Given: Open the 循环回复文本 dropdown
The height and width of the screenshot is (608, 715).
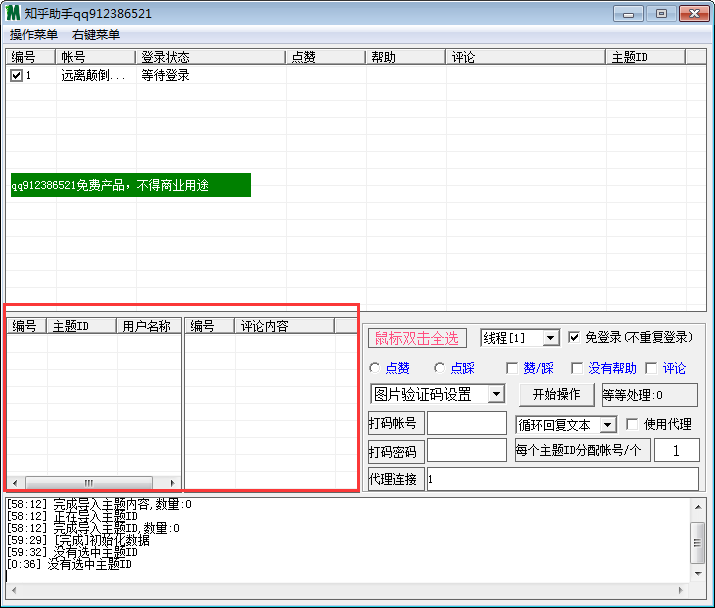Looking at the screenshot, I should tap(607, 425).
